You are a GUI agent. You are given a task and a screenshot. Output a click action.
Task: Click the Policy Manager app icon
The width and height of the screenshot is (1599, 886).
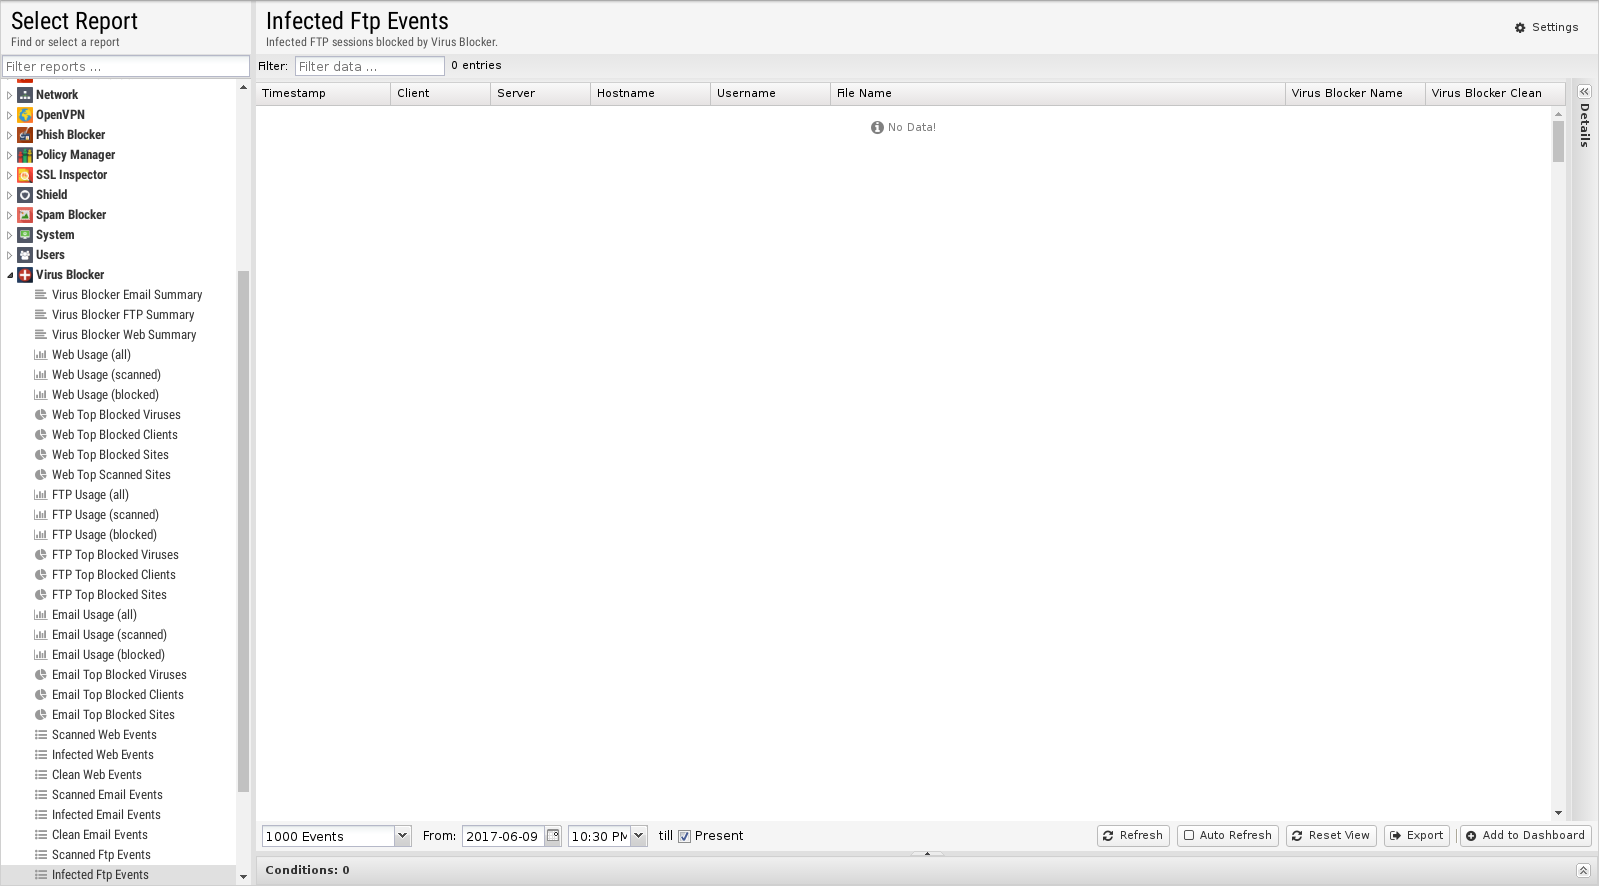pos(25,155)
